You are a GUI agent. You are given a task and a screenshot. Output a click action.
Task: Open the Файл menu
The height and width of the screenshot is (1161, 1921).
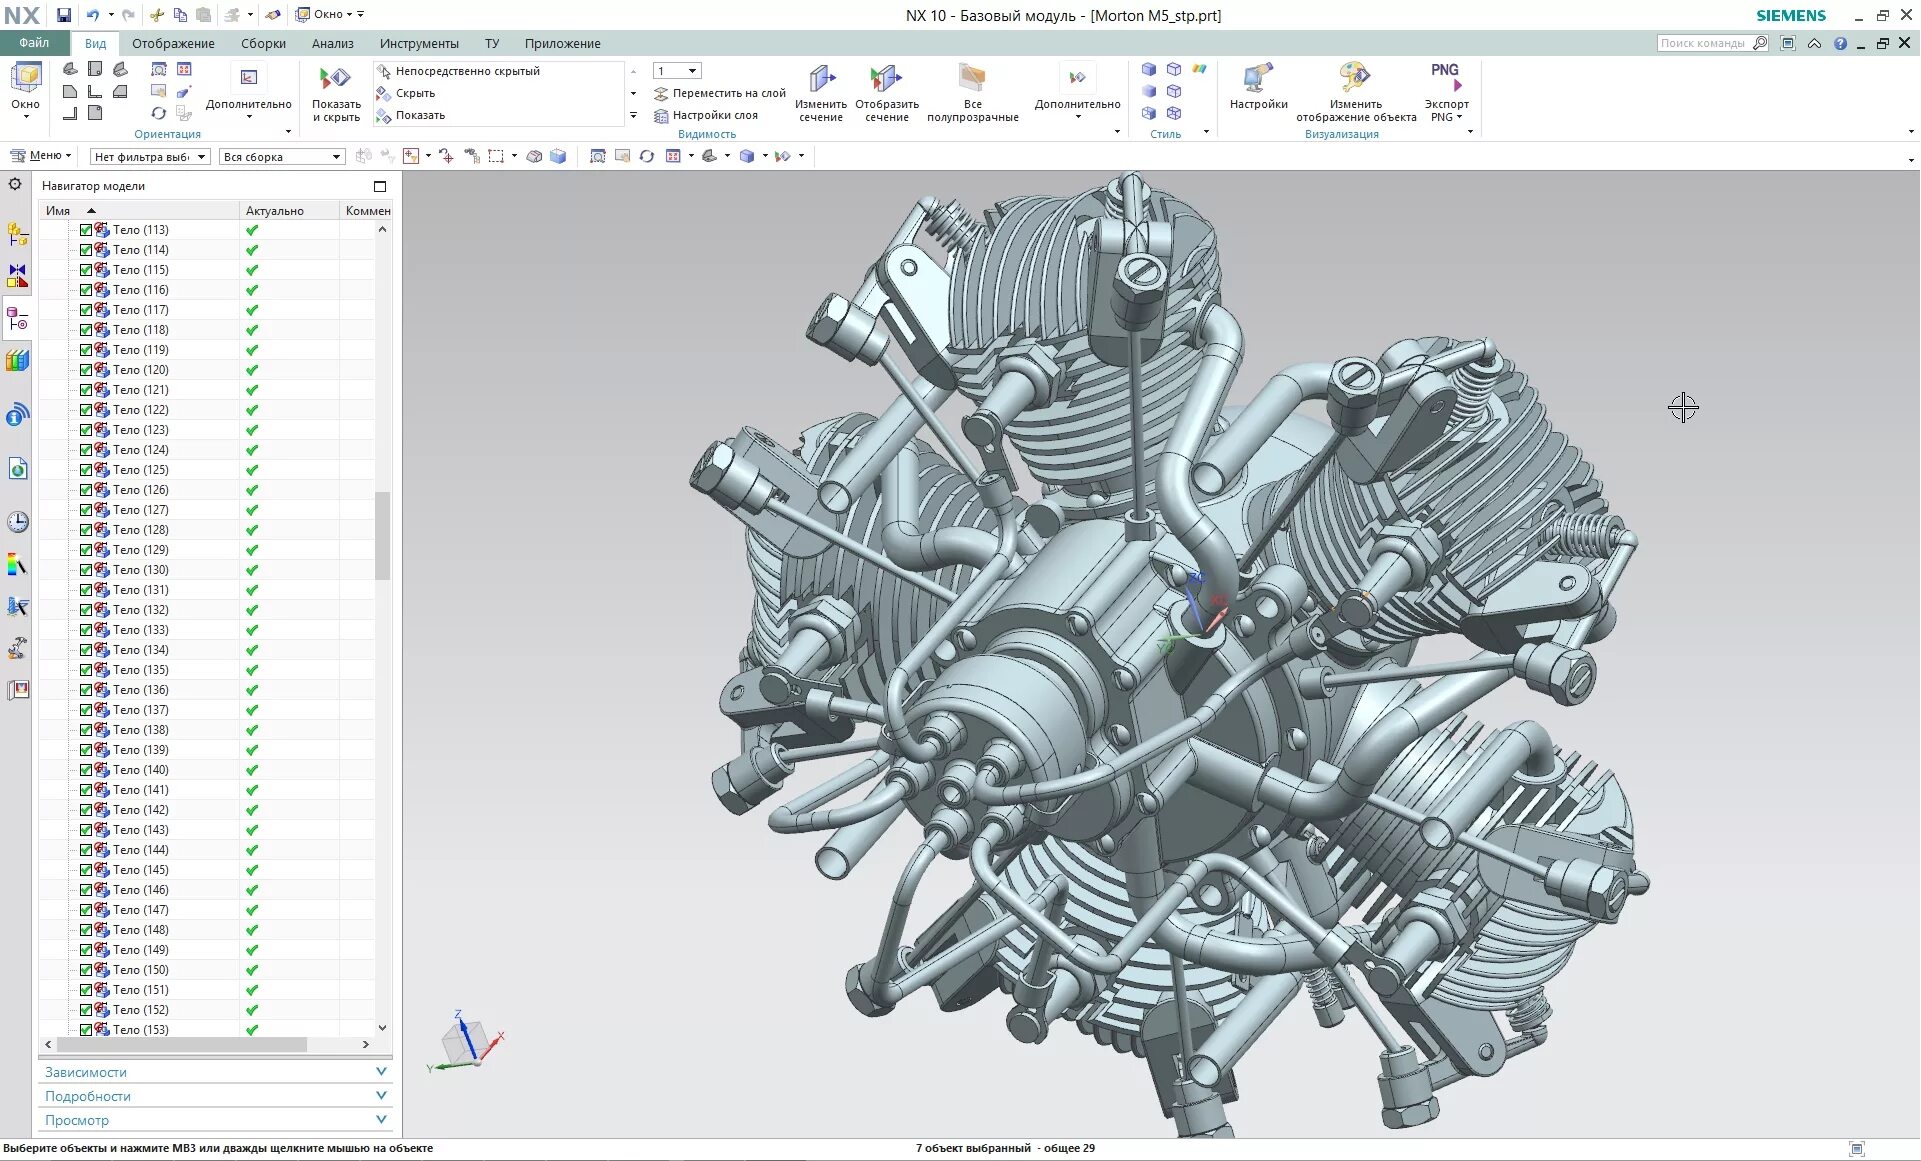point(34,43)
